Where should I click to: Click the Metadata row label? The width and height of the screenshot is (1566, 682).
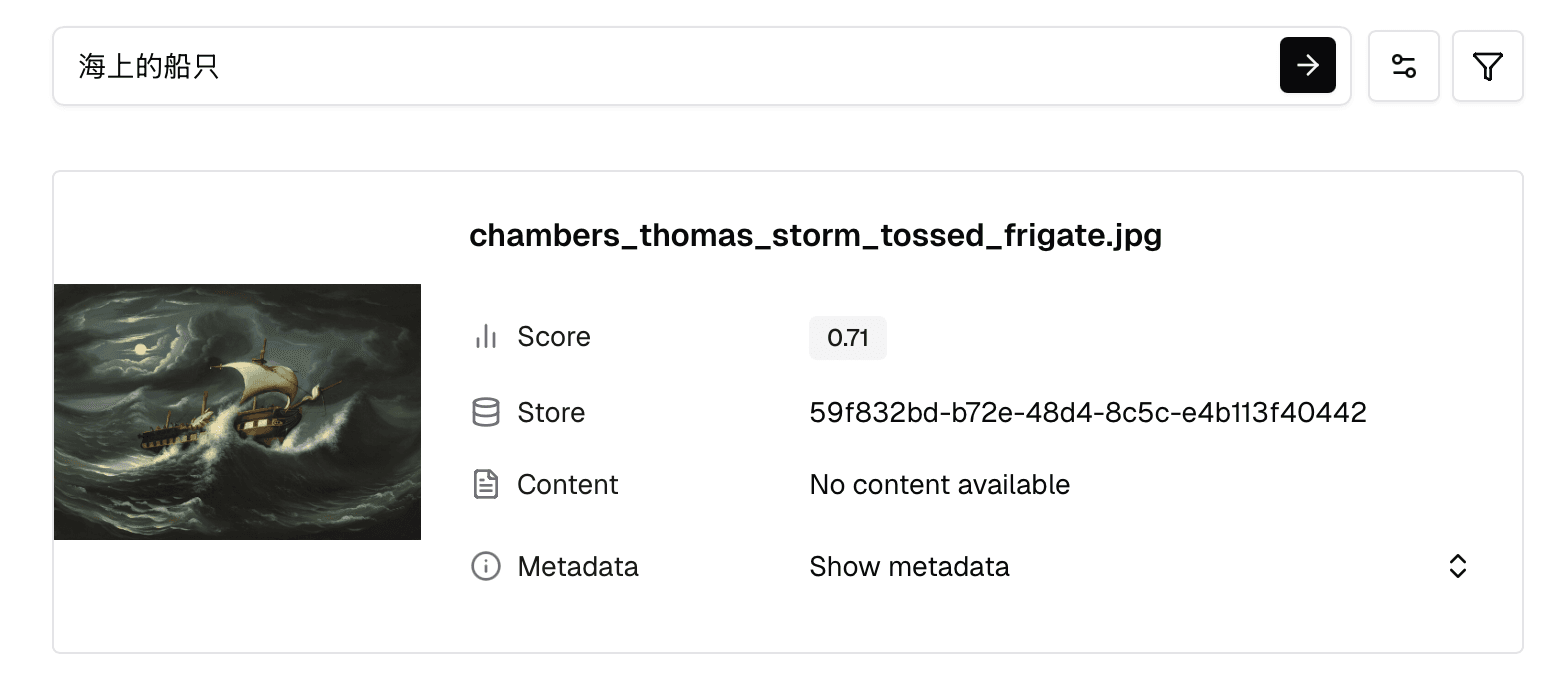(x=577, y=567)
